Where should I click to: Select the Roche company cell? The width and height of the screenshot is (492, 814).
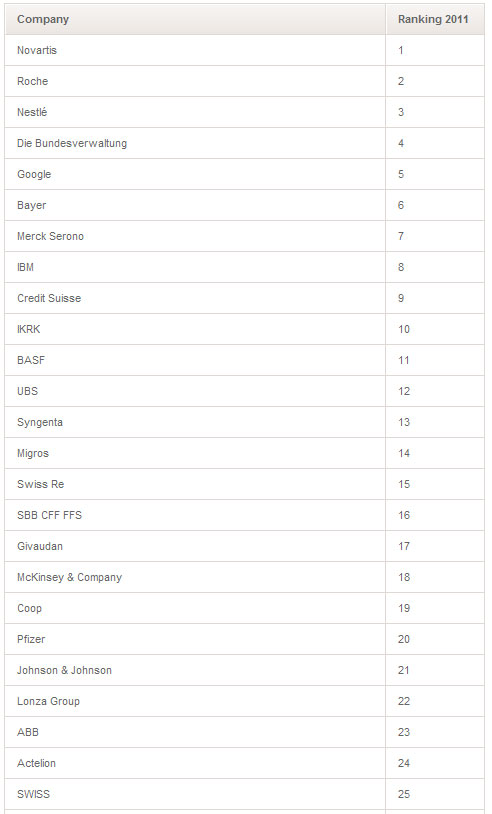[195, 81]
